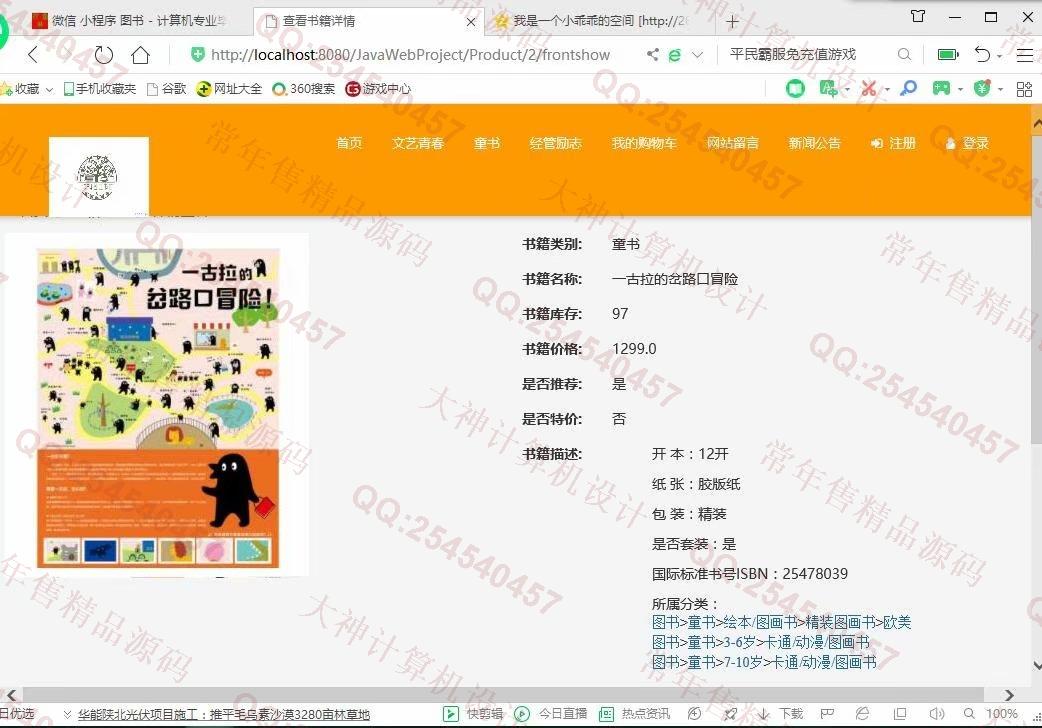Click the 注册 register link
This screenshot has width=1042, height=728.
tap(894, 143)
